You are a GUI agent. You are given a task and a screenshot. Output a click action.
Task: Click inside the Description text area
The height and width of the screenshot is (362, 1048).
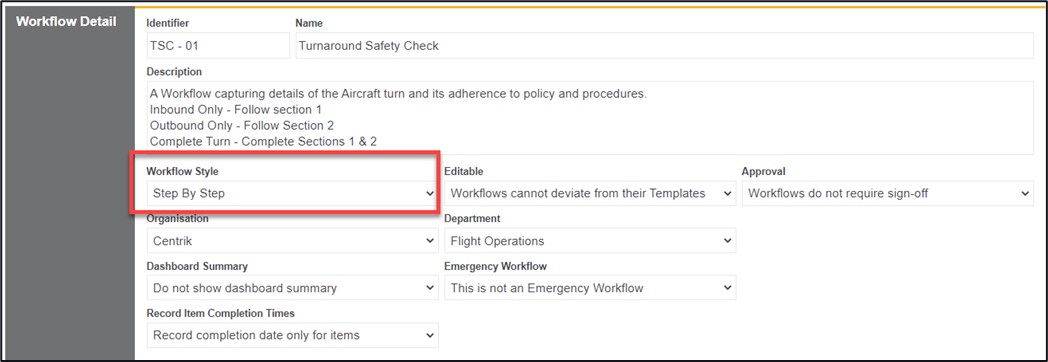590,118
